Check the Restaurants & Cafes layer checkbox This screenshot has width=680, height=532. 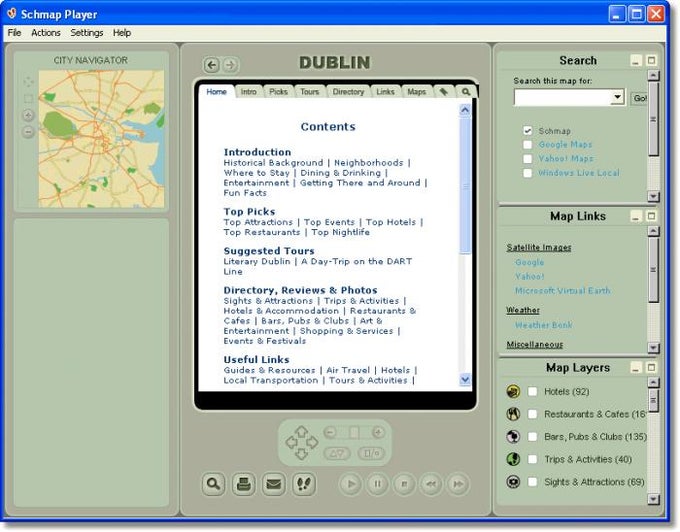click(x=532, y=414)
